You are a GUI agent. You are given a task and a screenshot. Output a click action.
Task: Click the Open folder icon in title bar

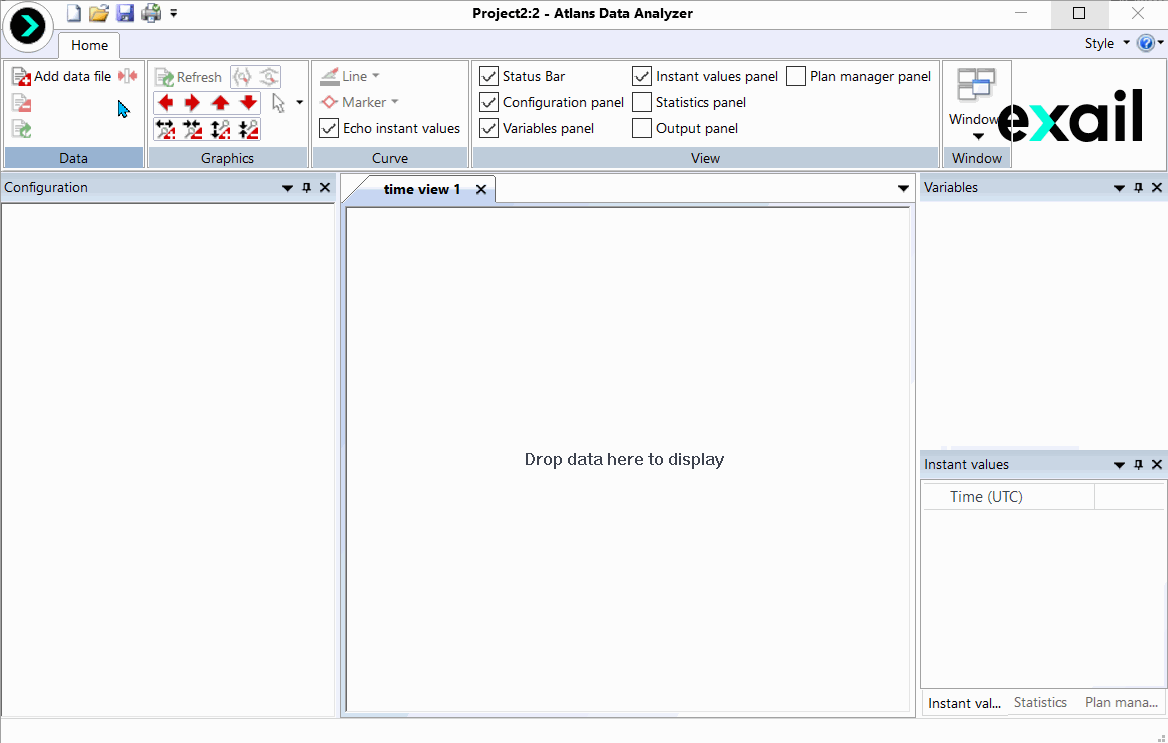point(99,13)
